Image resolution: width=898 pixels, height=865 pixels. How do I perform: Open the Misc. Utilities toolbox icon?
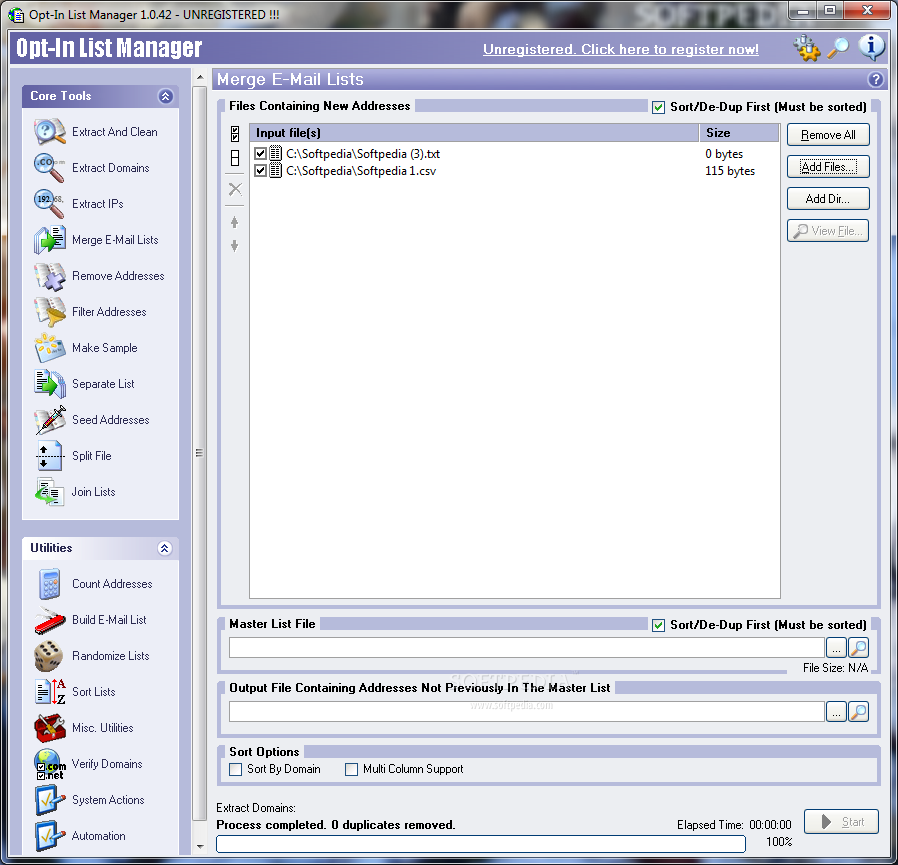[x=50, y=728]
